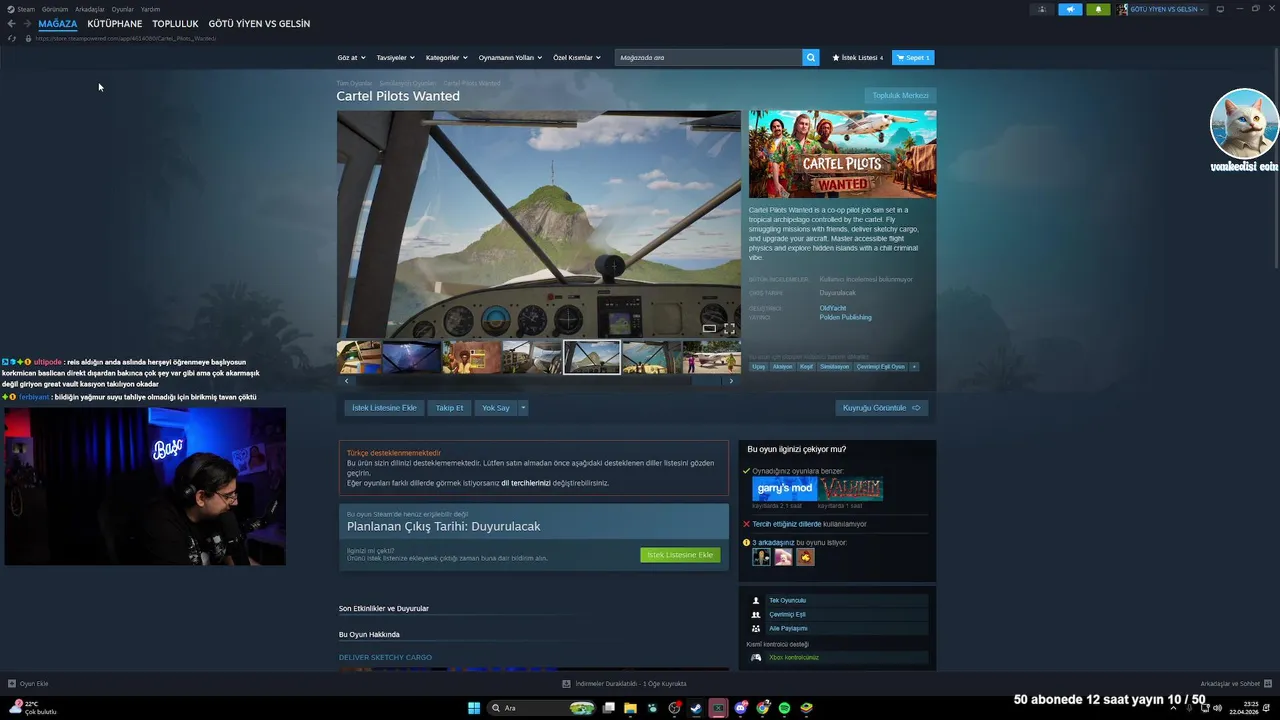Screen dimensions: 1280x720
Task: Open the third friend avatar wanting this game
Action: (805, 557)
